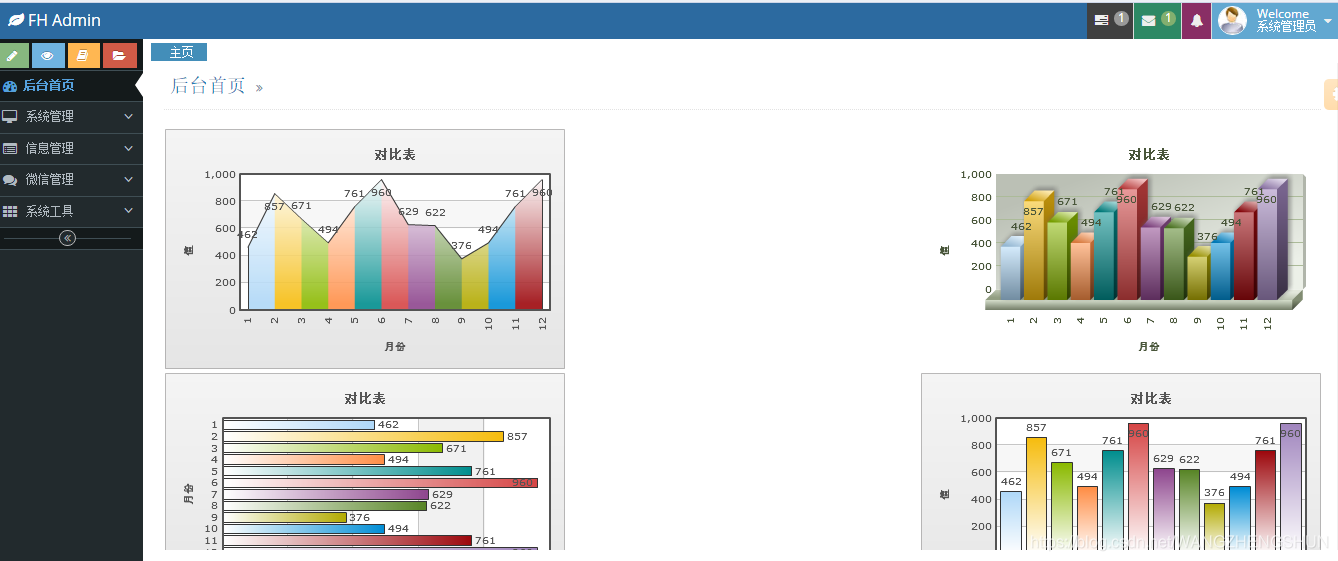The image size is (1338, 561).
Task: Click the list icon beside 信息管理
Action: (10, 148)
